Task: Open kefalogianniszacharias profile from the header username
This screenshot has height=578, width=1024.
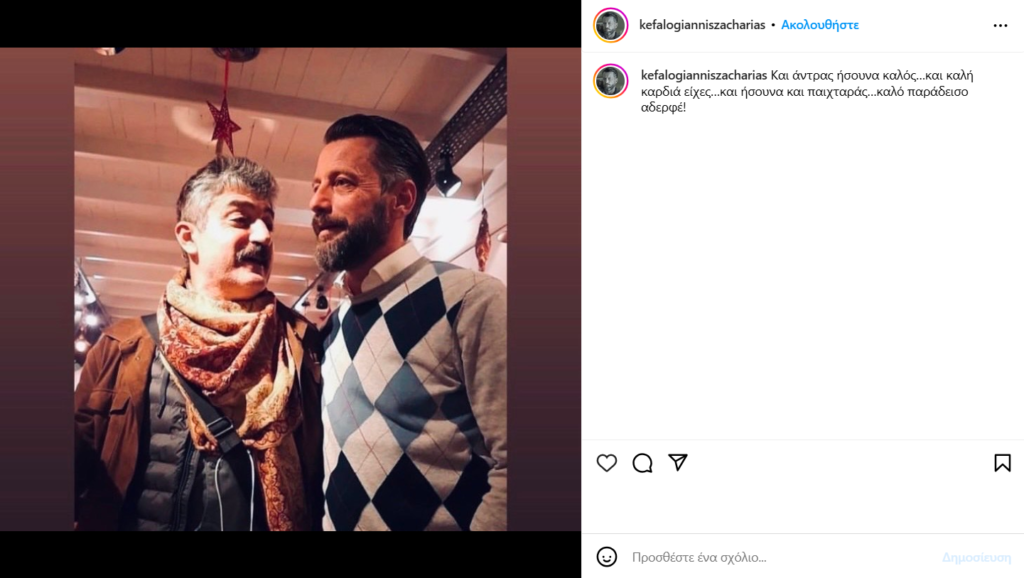Action: 702,25
